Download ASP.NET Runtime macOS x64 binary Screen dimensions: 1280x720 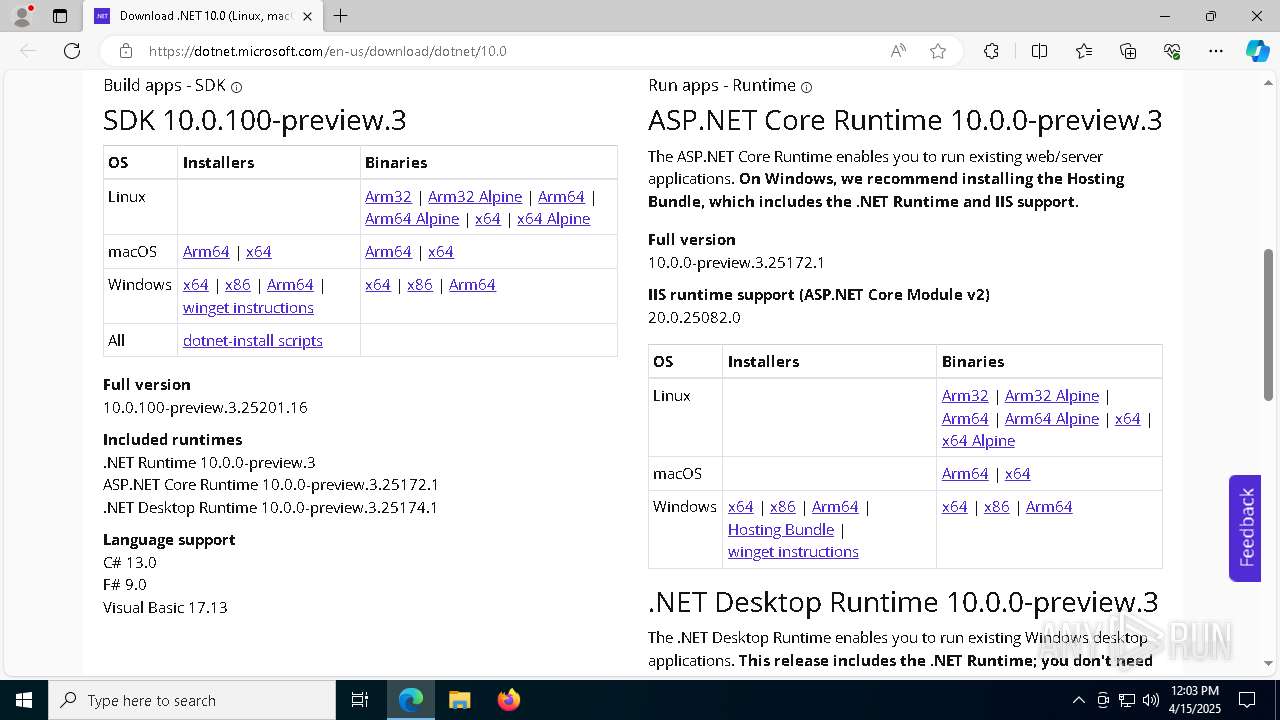(x=1017, y=473)
